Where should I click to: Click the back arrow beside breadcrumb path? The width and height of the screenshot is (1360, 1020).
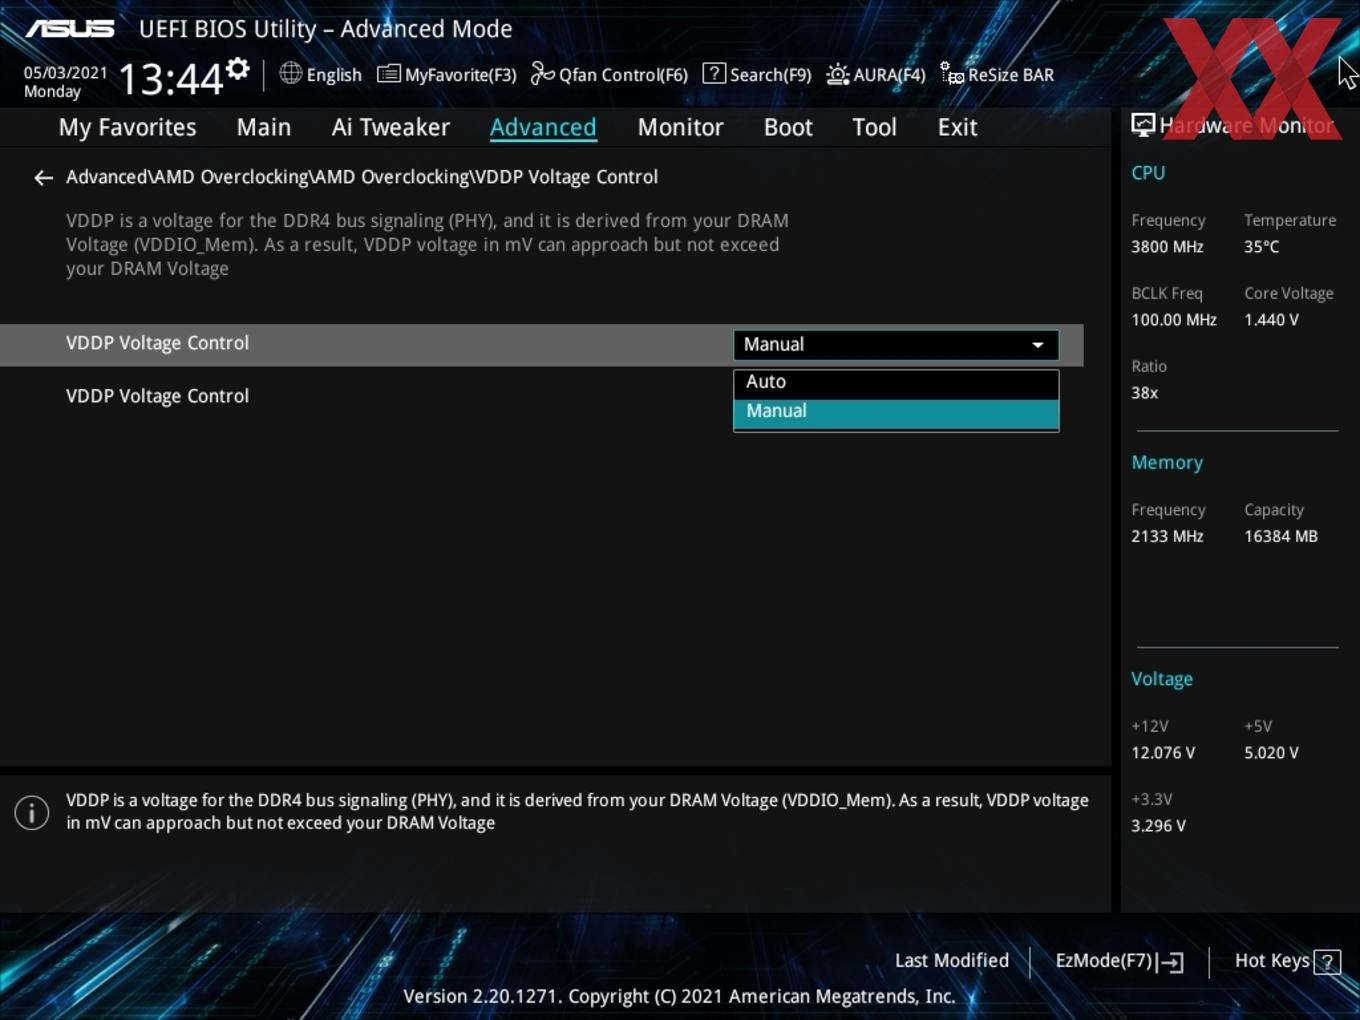[43, 178]
